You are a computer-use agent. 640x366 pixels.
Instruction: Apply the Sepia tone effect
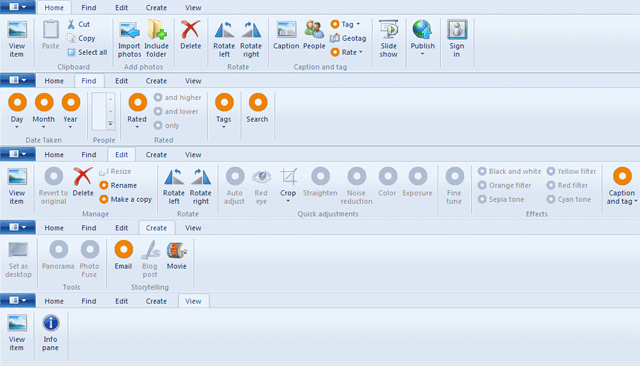(x=501, y=199)
